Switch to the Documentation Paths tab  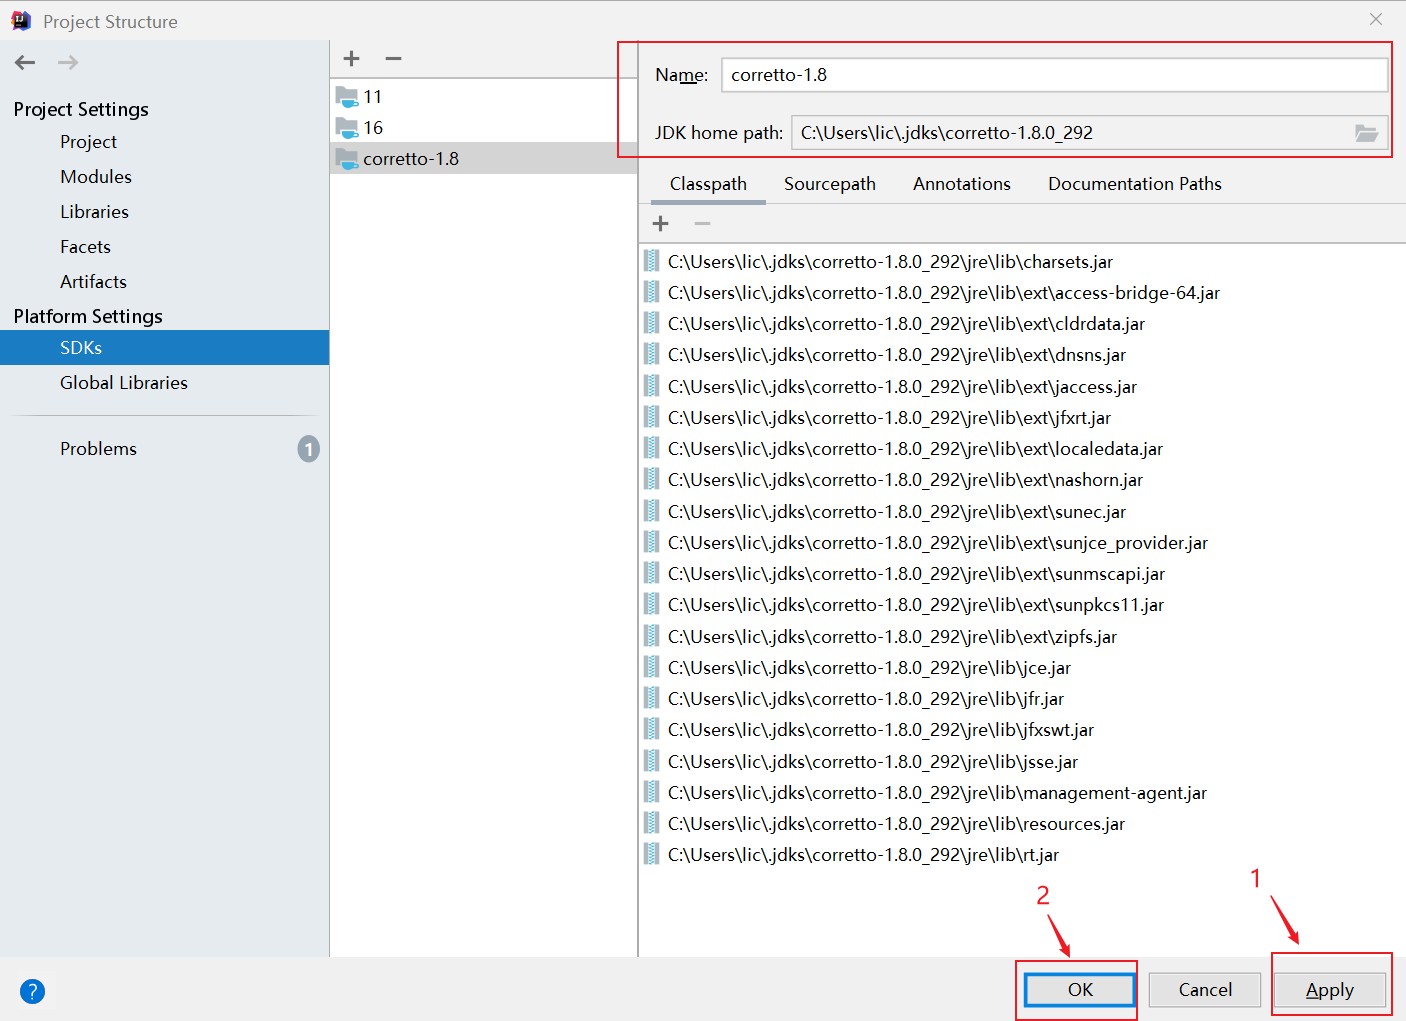(1135, 184)
